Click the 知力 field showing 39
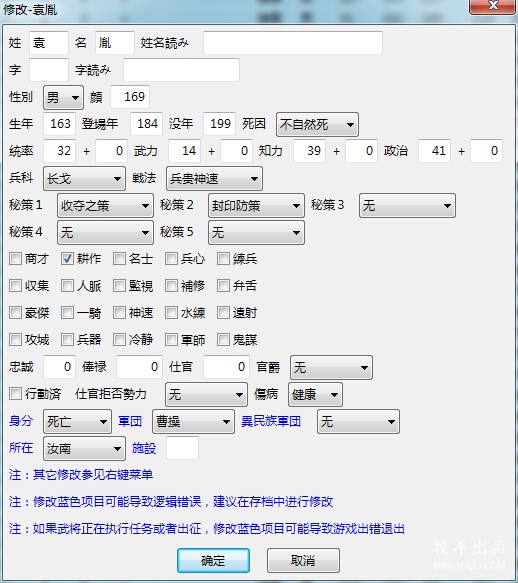The height and width of the screenshot is (583, 518). [309, 151]
